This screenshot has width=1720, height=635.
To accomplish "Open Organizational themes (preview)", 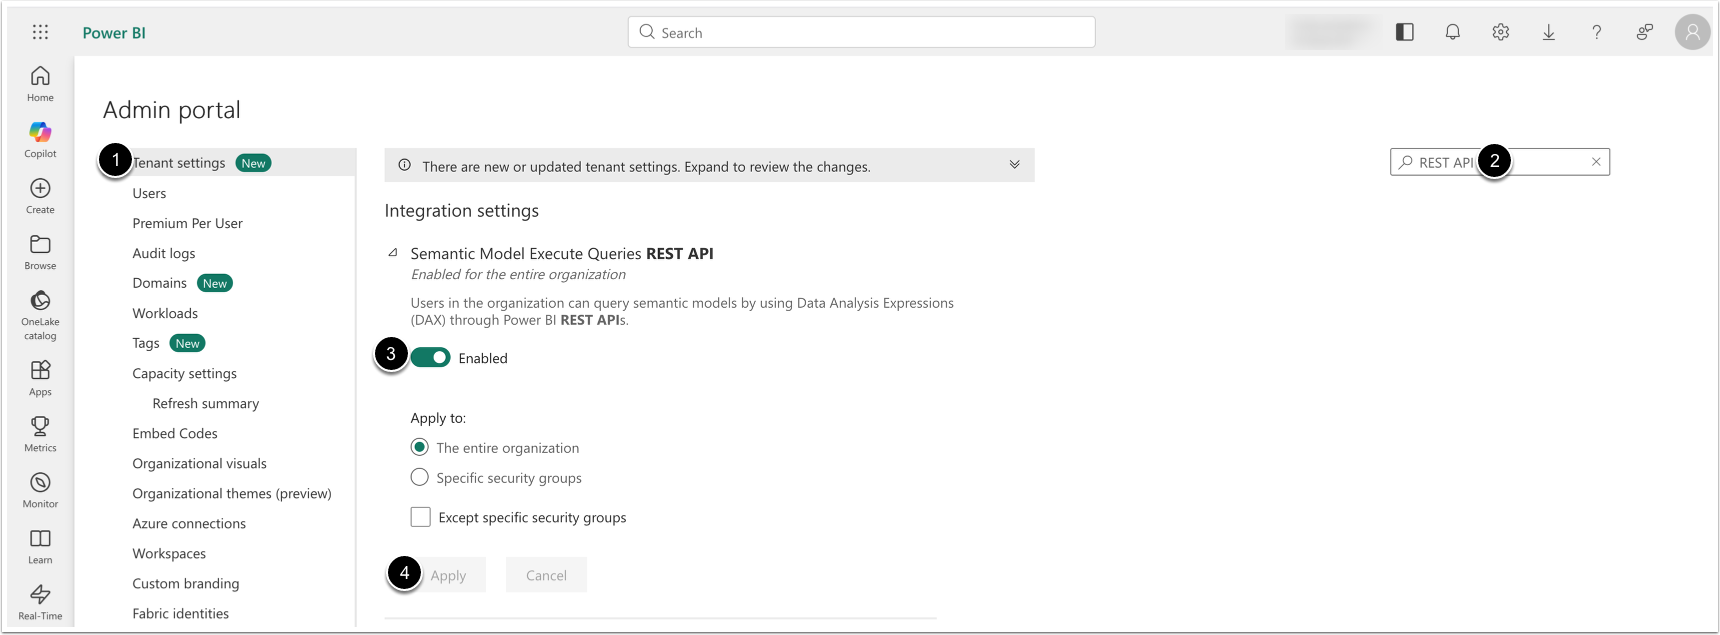I will (232, 493).
